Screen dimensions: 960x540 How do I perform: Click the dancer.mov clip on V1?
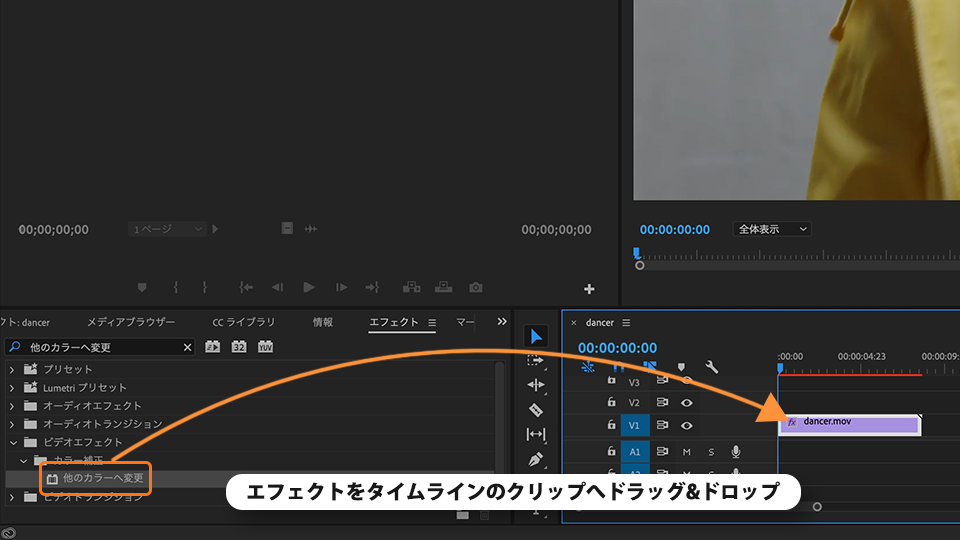tap(850, 424)
